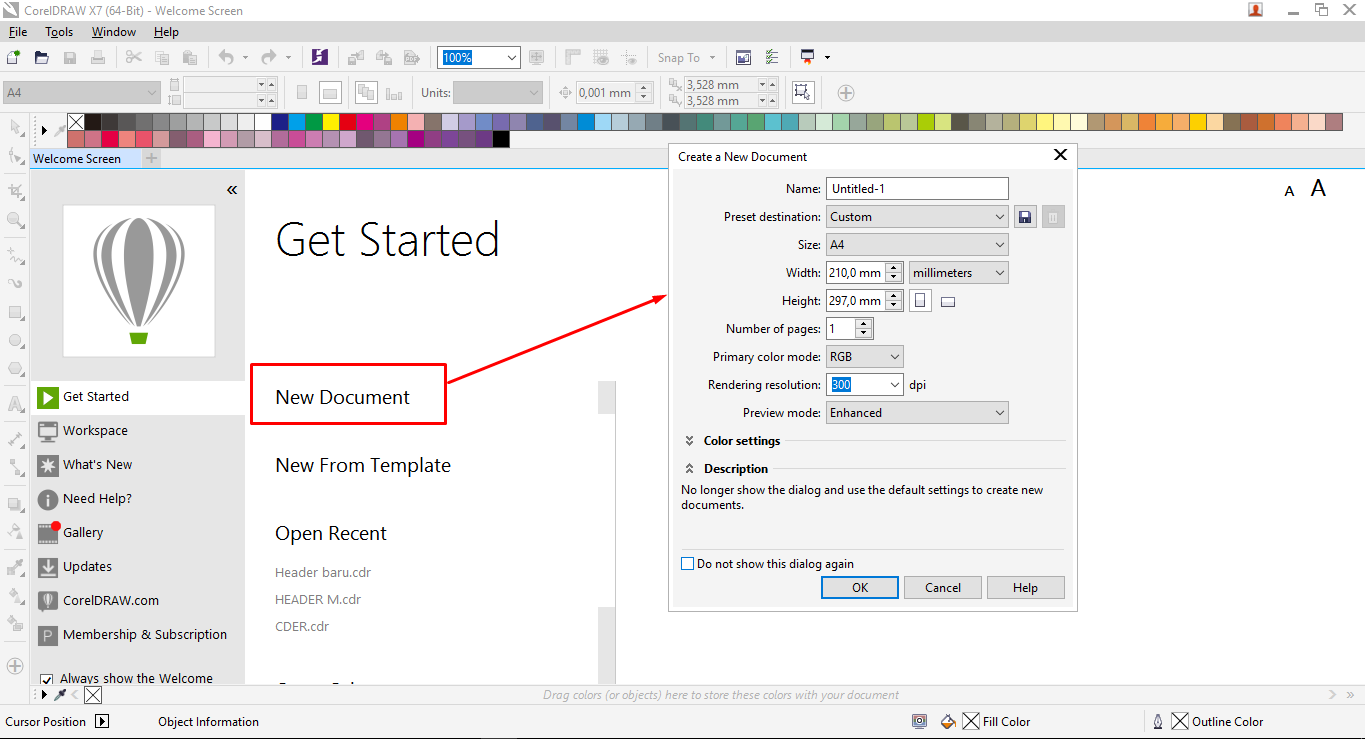Click the New document toolbar icon
The height and width of the screenshot is (739, 1365).
click(x=13, y=58)
